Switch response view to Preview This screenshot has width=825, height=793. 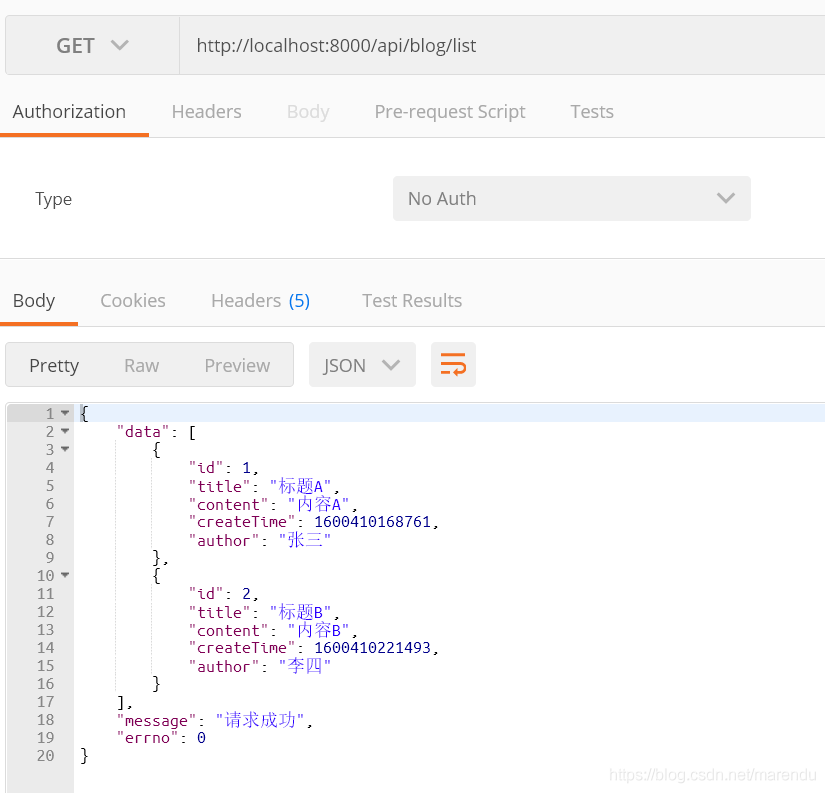237,365
